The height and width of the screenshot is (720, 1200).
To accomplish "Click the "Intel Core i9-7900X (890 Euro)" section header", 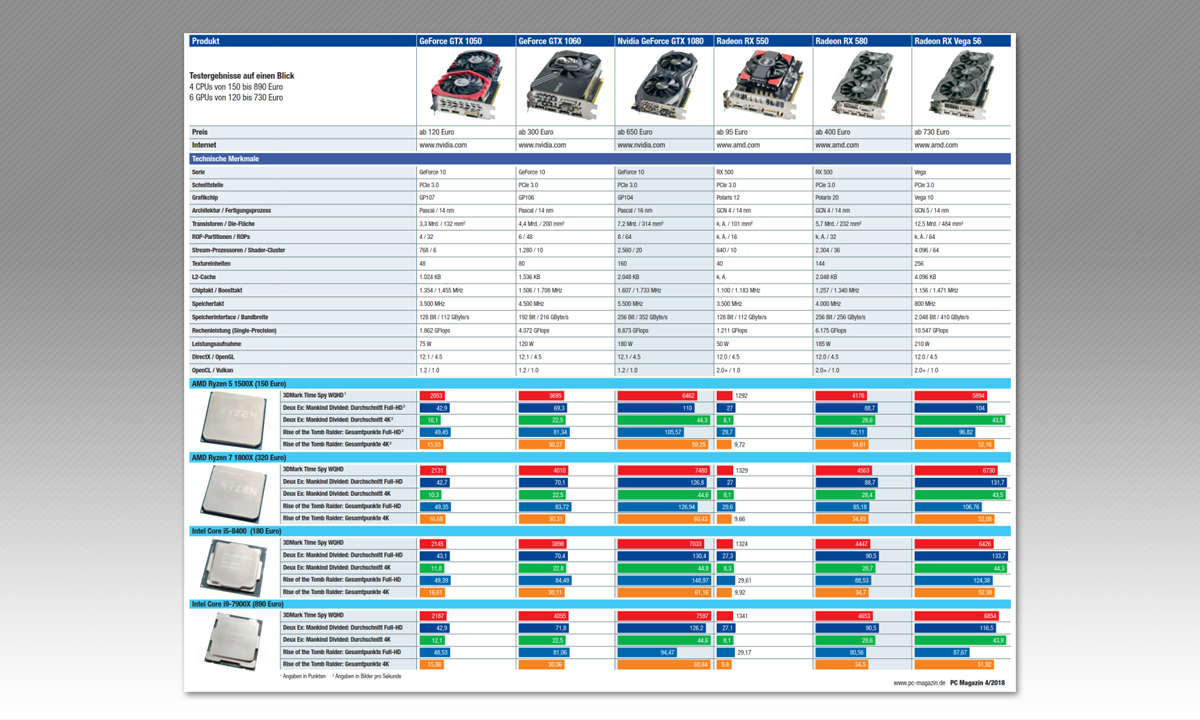I will pyautogui.click(x=600, y=604).
